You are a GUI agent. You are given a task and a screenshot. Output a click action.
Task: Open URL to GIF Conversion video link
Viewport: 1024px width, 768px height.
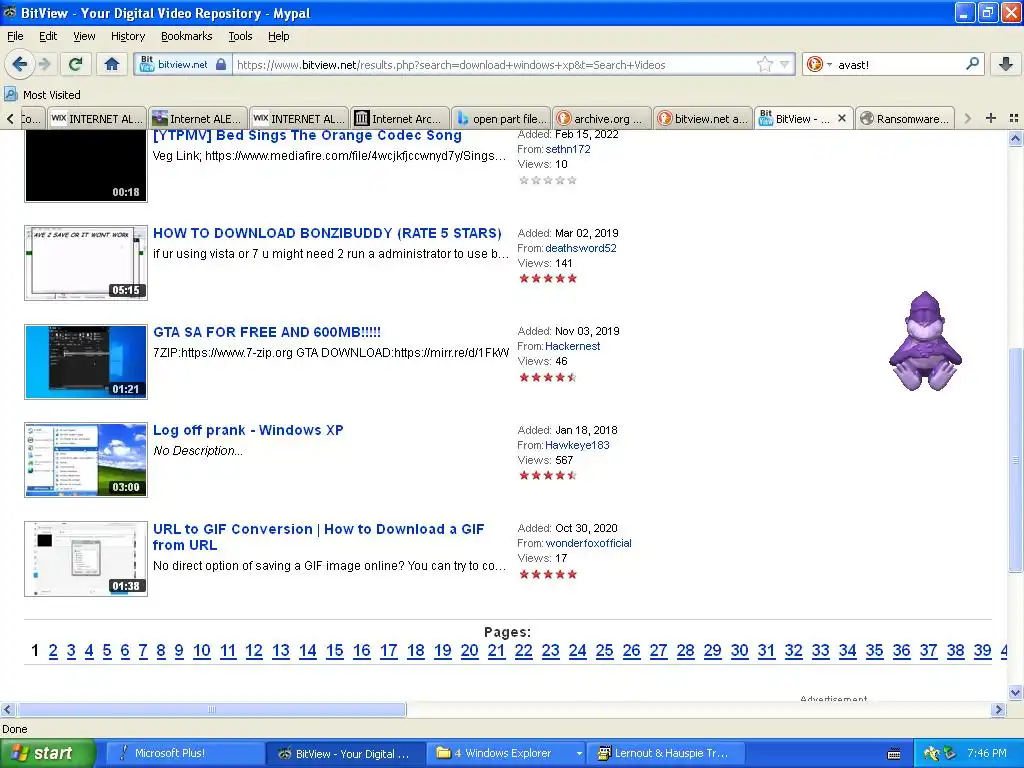pos(319,537)
